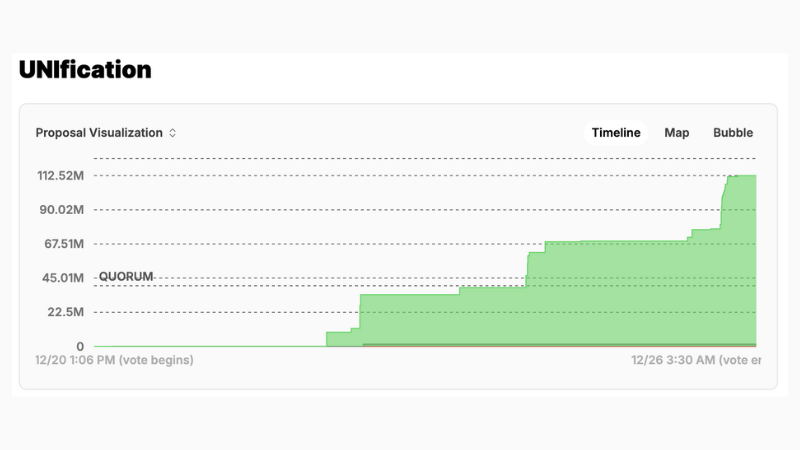Viewport: 800px width, 450px height.
Task: Click the 112.52M y-axis label
Action: pyautogui.click(x=60, y=176)
